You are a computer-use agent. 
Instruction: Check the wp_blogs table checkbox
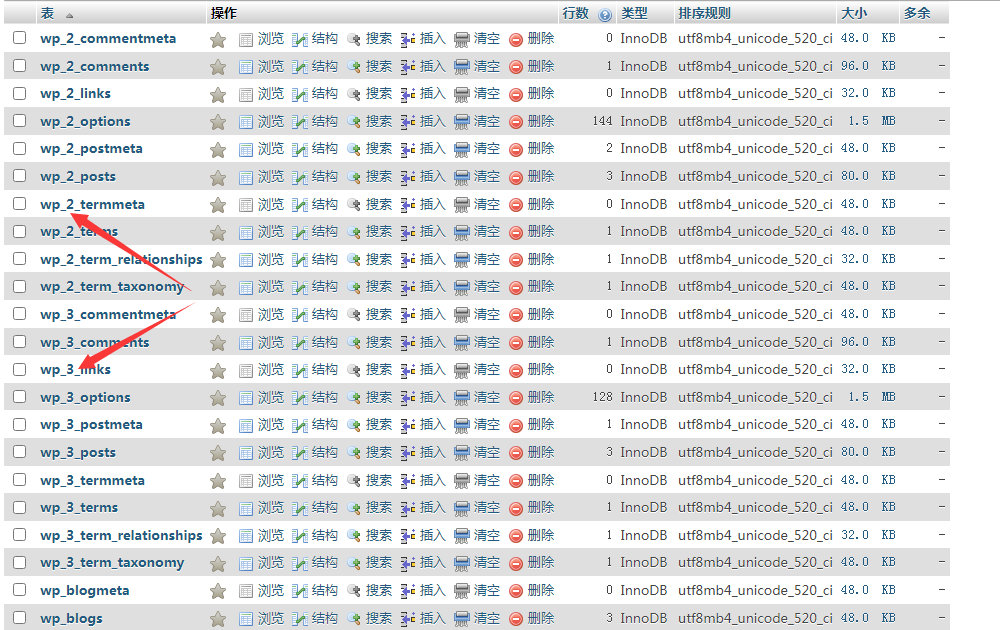coord(20,617)
